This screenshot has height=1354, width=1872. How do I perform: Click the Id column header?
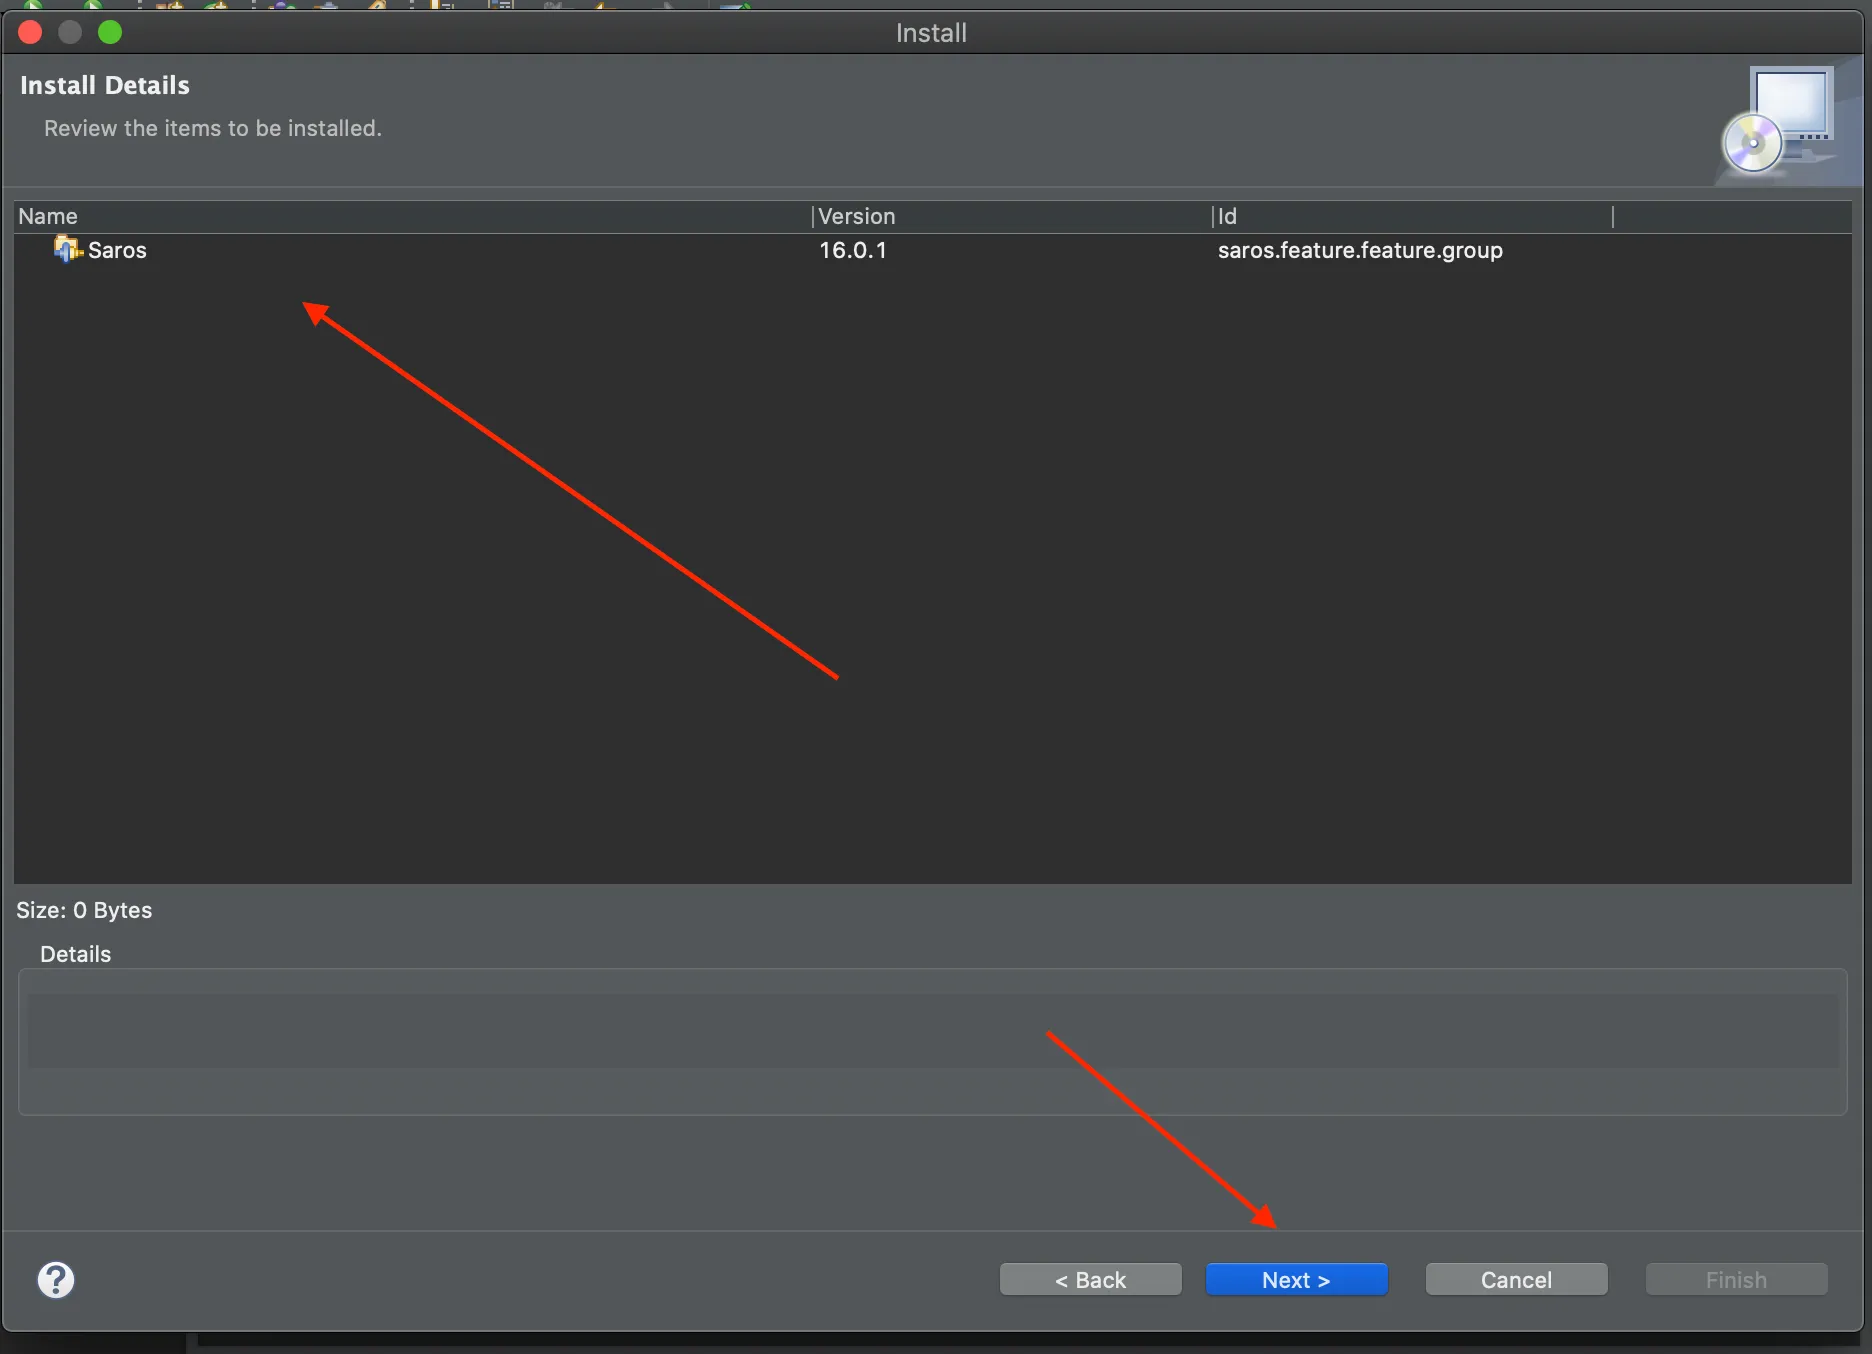pyautogui.click(x=1228, y=217)
